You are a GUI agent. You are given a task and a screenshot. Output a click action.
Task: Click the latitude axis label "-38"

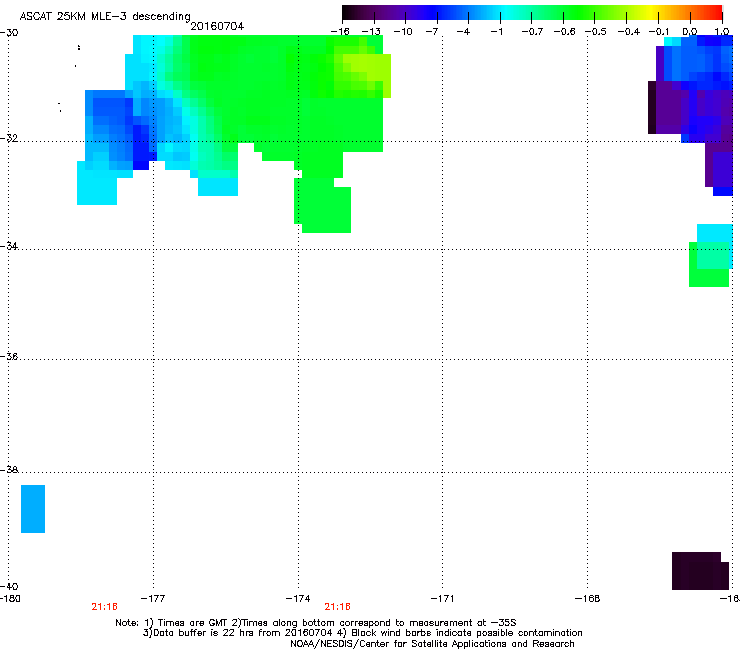coord(9,469)
